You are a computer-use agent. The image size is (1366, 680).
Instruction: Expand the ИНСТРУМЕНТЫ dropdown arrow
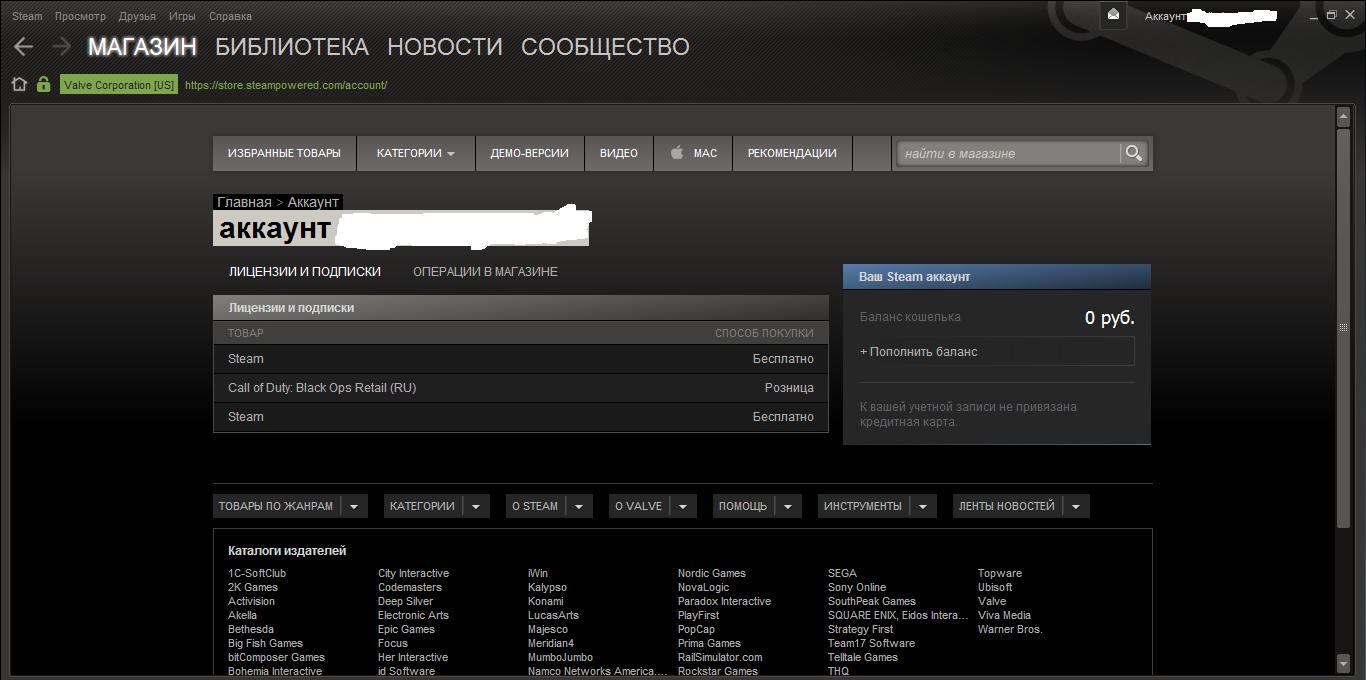point(923,506)
